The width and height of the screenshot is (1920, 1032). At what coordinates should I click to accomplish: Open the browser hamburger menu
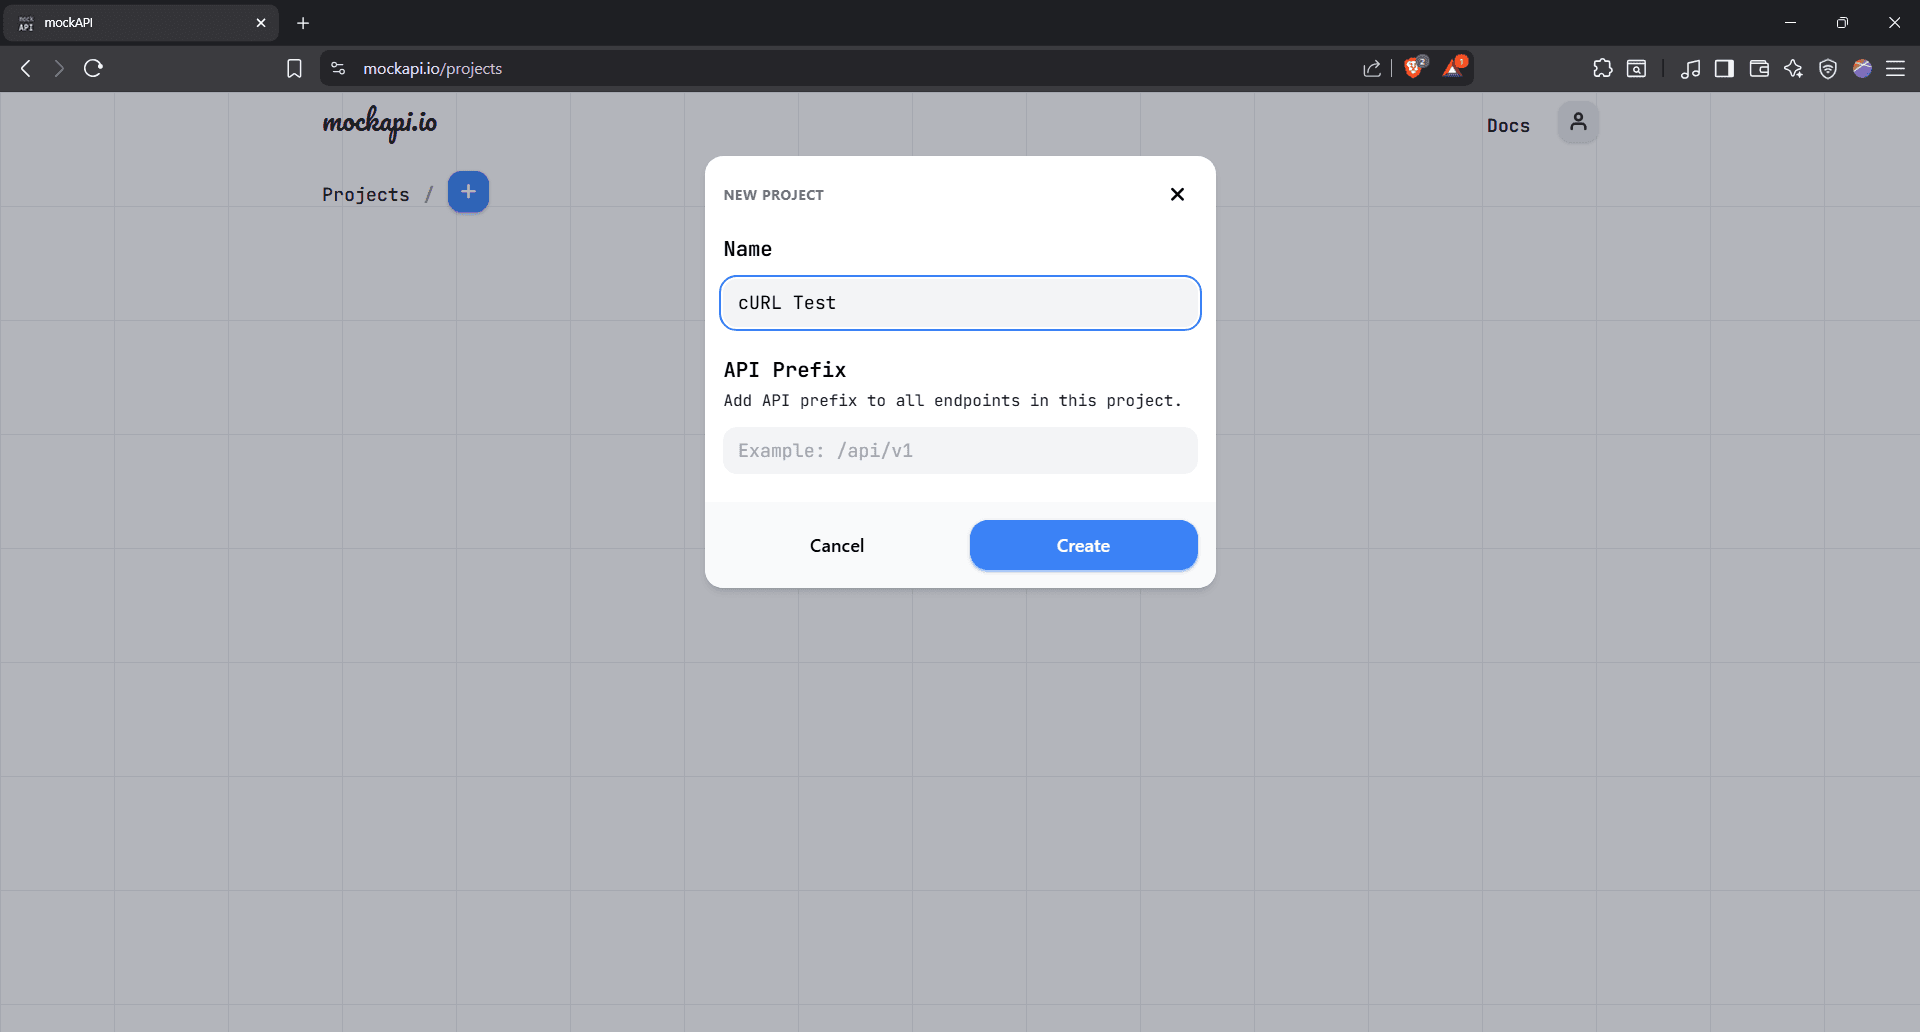tap(1895, 68)
